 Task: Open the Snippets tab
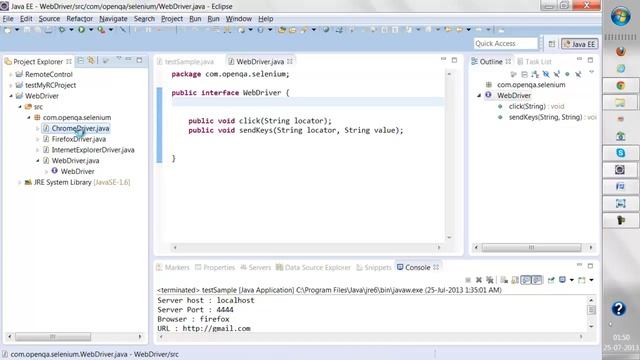[374, 268]
